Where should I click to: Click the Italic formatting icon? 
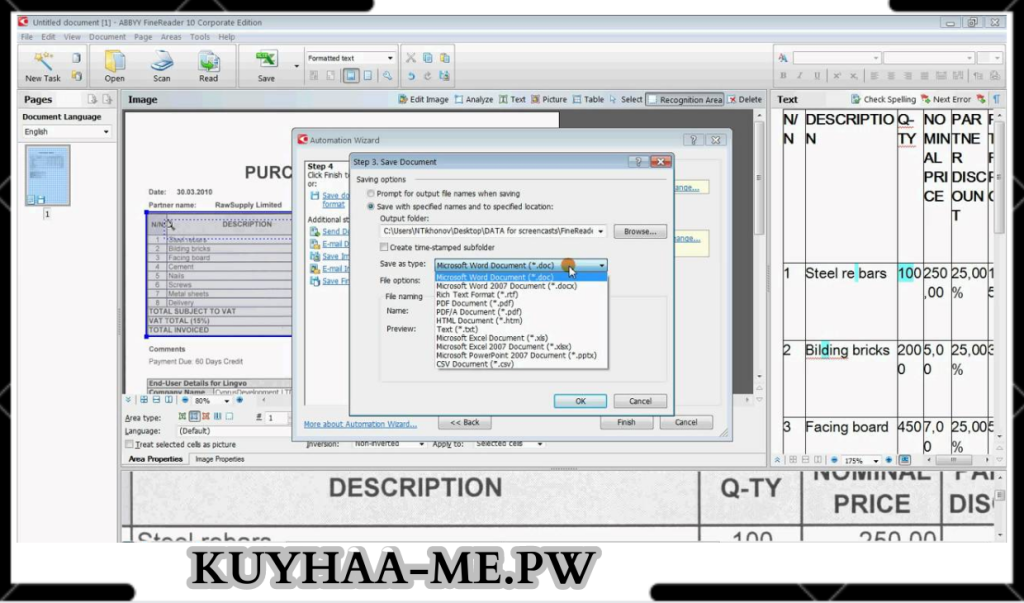tap(800, 76)
